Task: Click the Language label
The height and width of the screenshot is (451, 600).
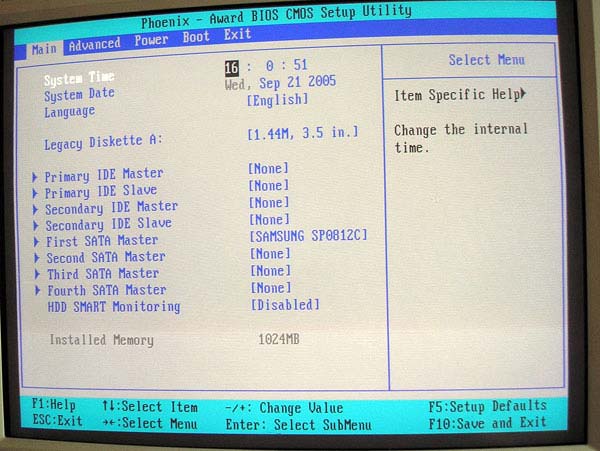Action: pyautogui.click(x=70, y=112)
